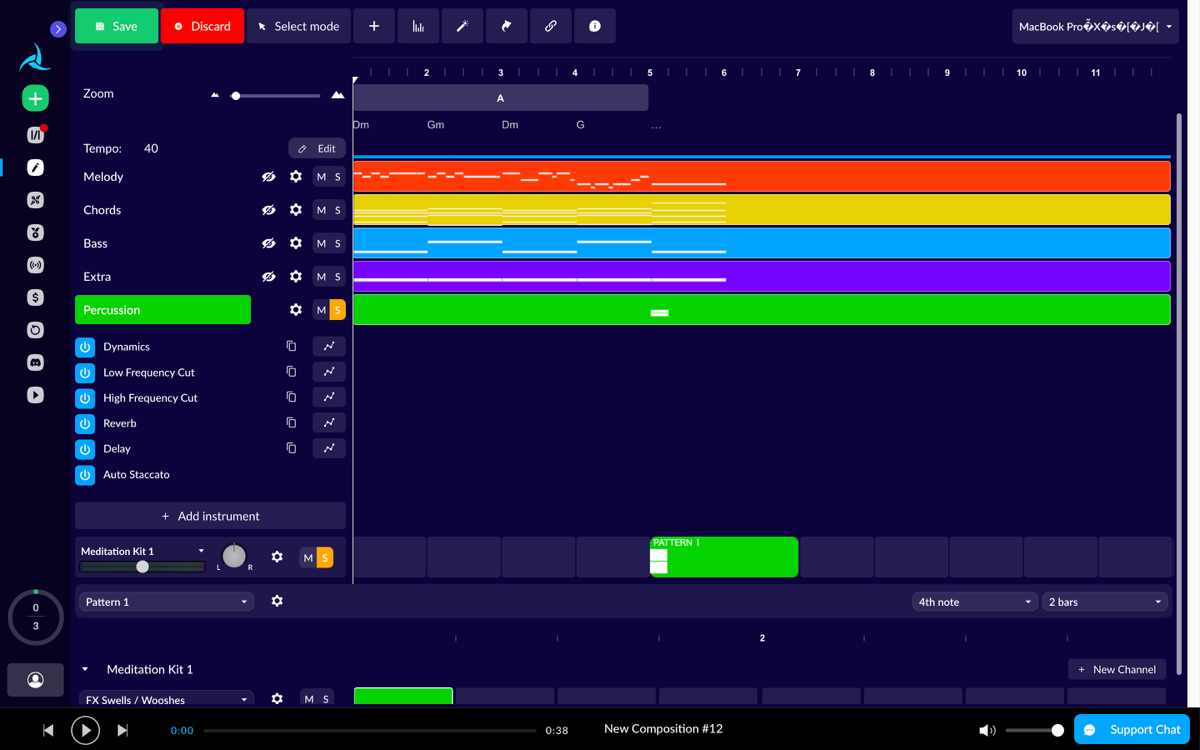
Task: Open the info icon in toolbar
Action: 595,26
